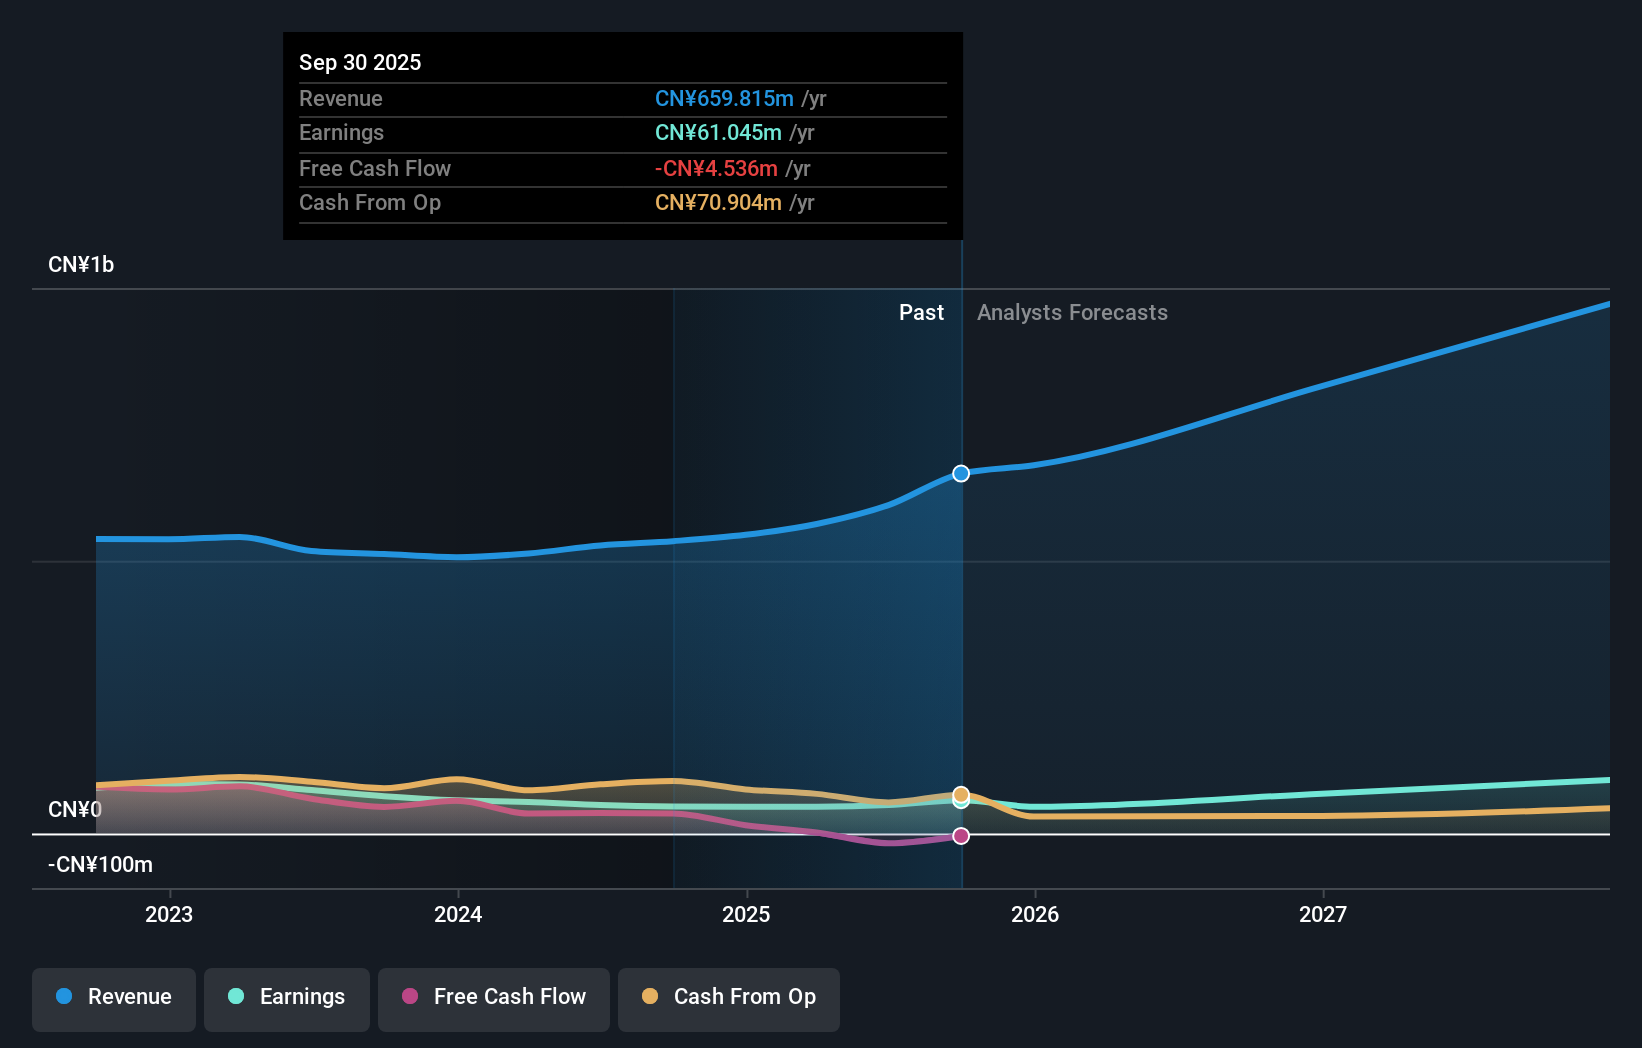Click the 2025 x-axis label

click(x=746, y=914)
